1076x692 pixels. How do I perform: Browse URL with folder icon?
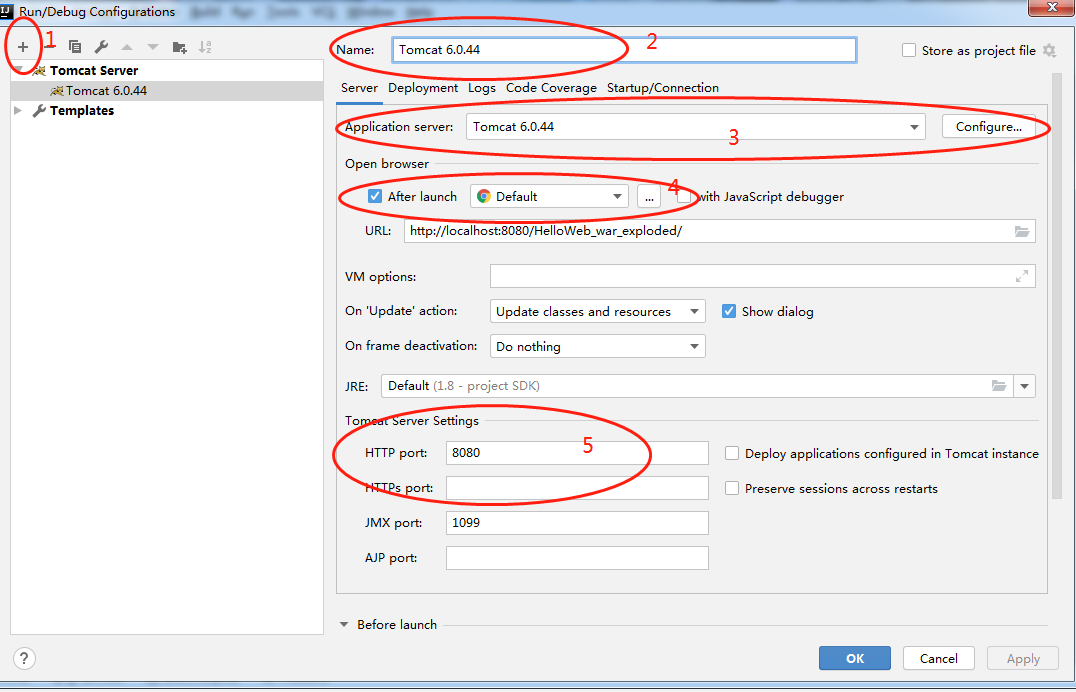point(1022,231)
